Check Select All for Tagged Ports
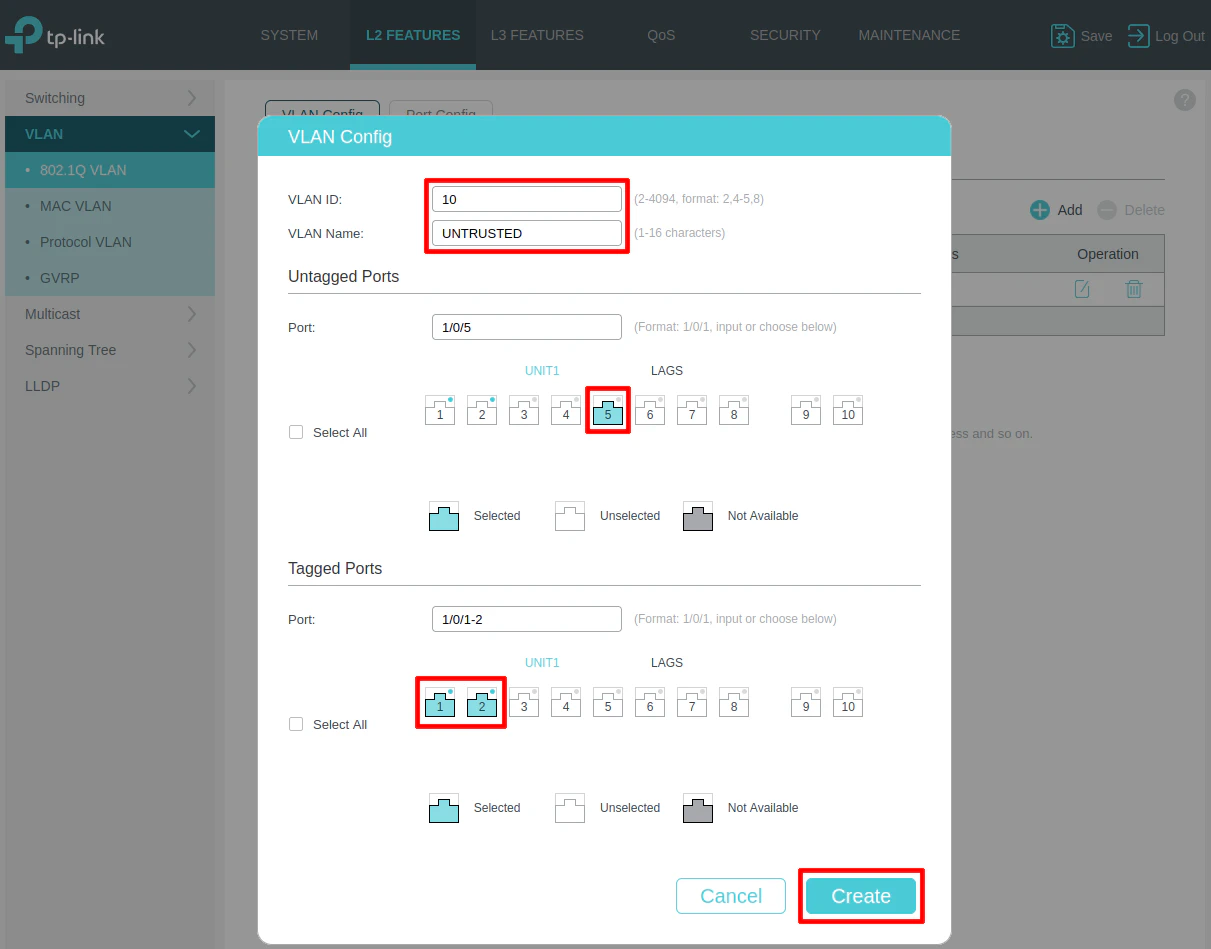The width and height of the screenshot is (1211, 949). (296, 724)
